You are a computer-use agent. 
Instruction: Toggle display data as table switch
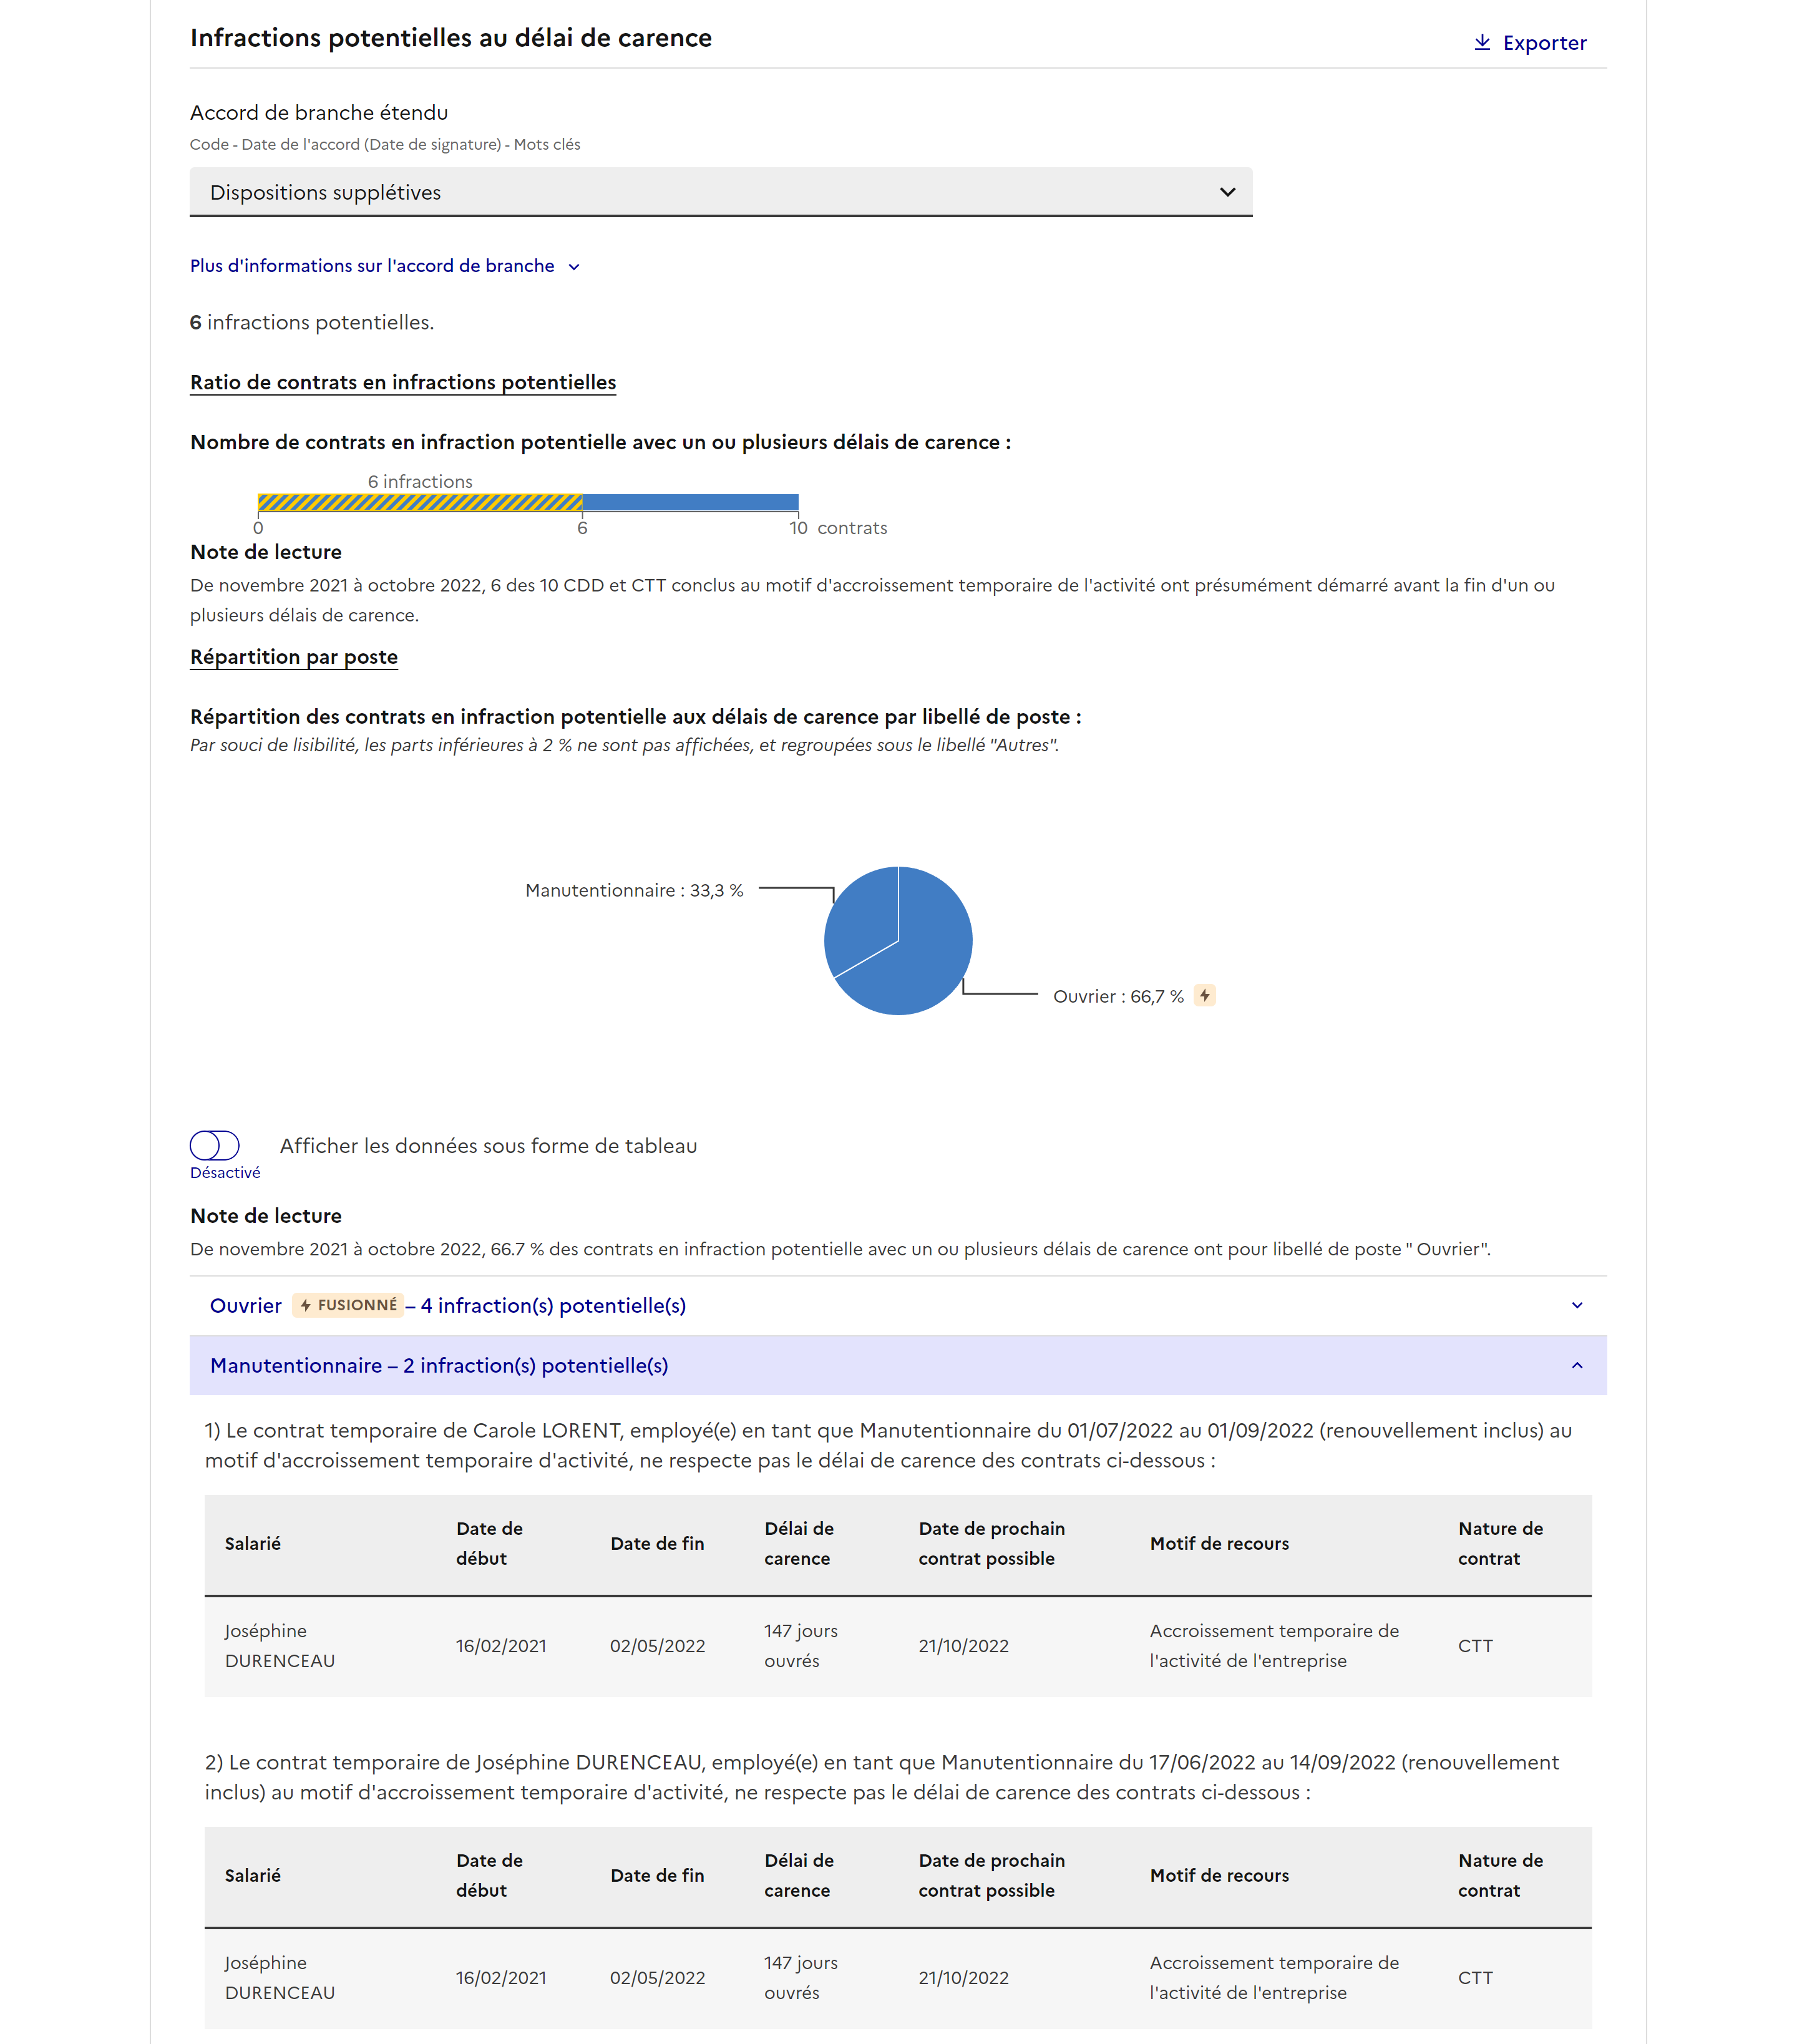pos(215,1145)
